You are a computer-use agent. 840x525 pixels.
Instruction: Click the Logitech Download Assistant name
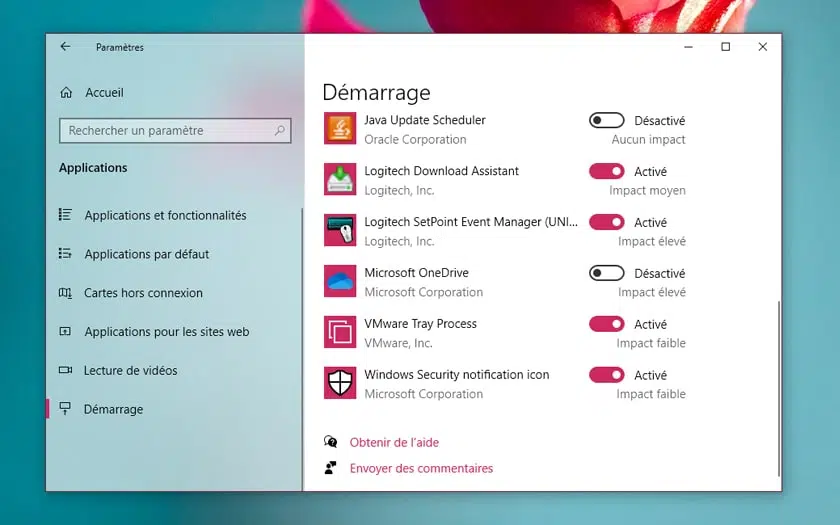441,171
